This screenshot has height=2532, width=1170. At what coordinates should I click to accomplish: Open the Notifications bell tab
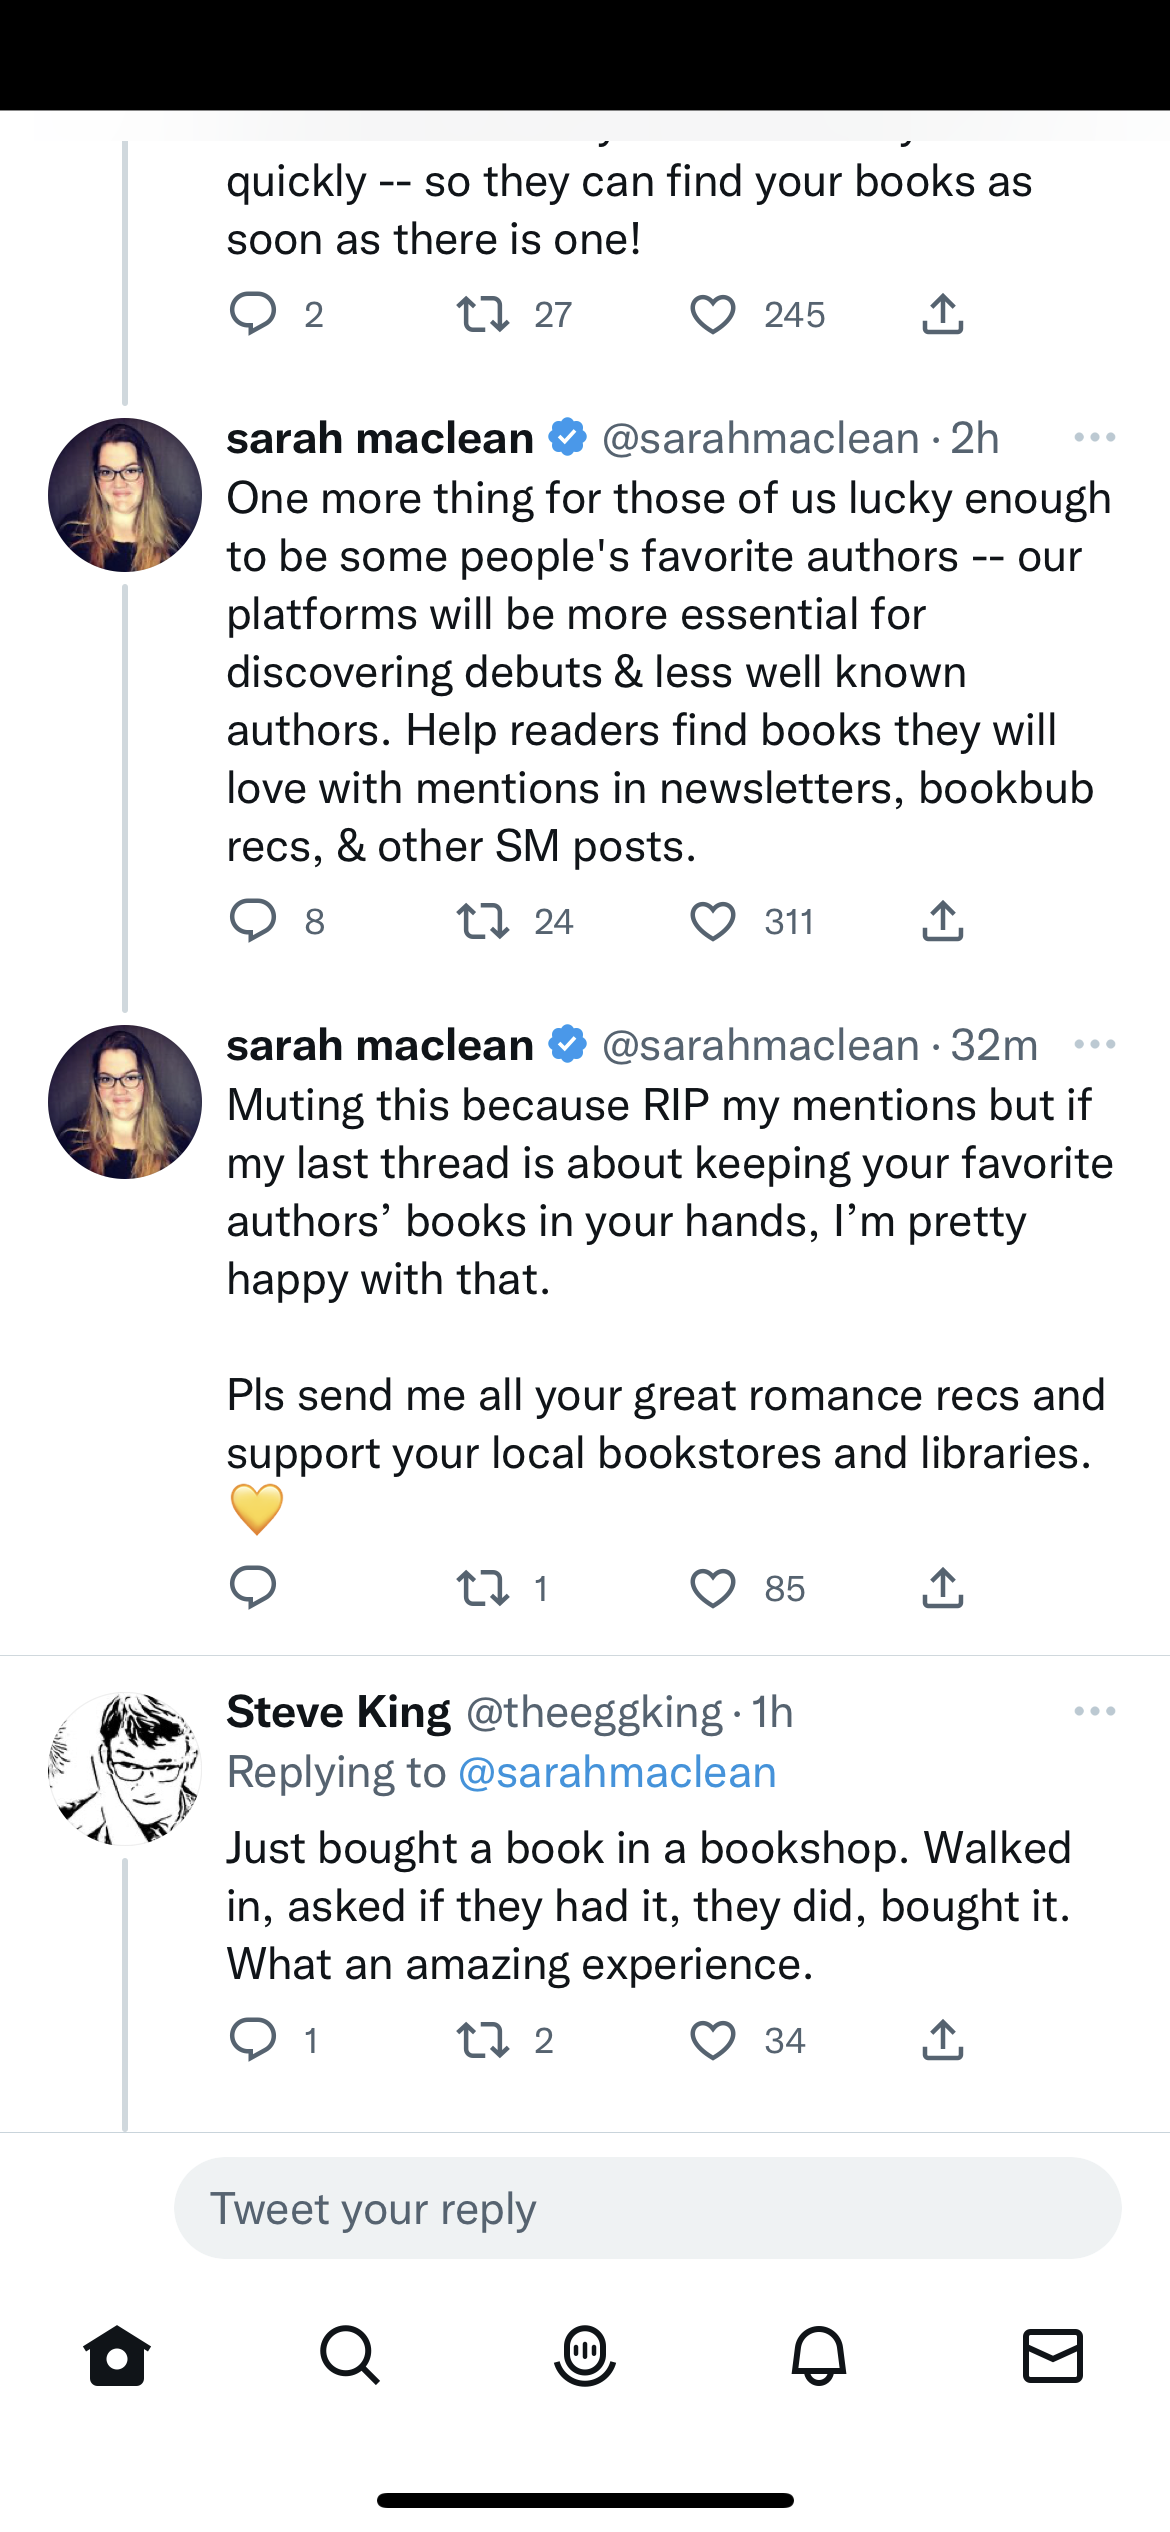click(819, 2355)
